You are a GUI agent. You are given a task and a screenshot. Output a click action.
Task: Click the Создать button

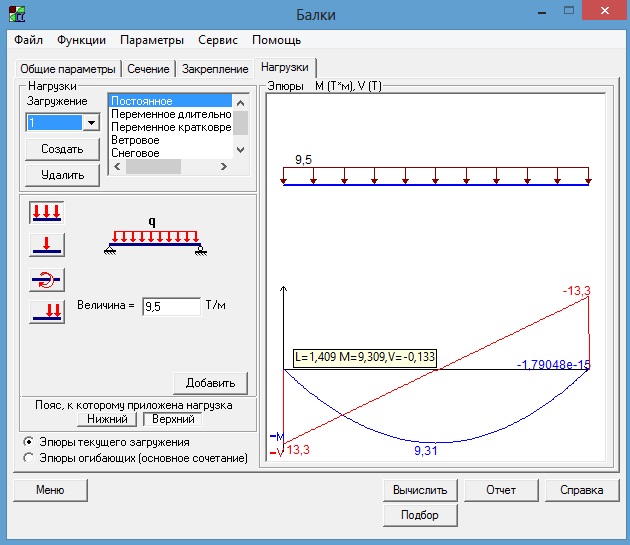click(62, 149)
